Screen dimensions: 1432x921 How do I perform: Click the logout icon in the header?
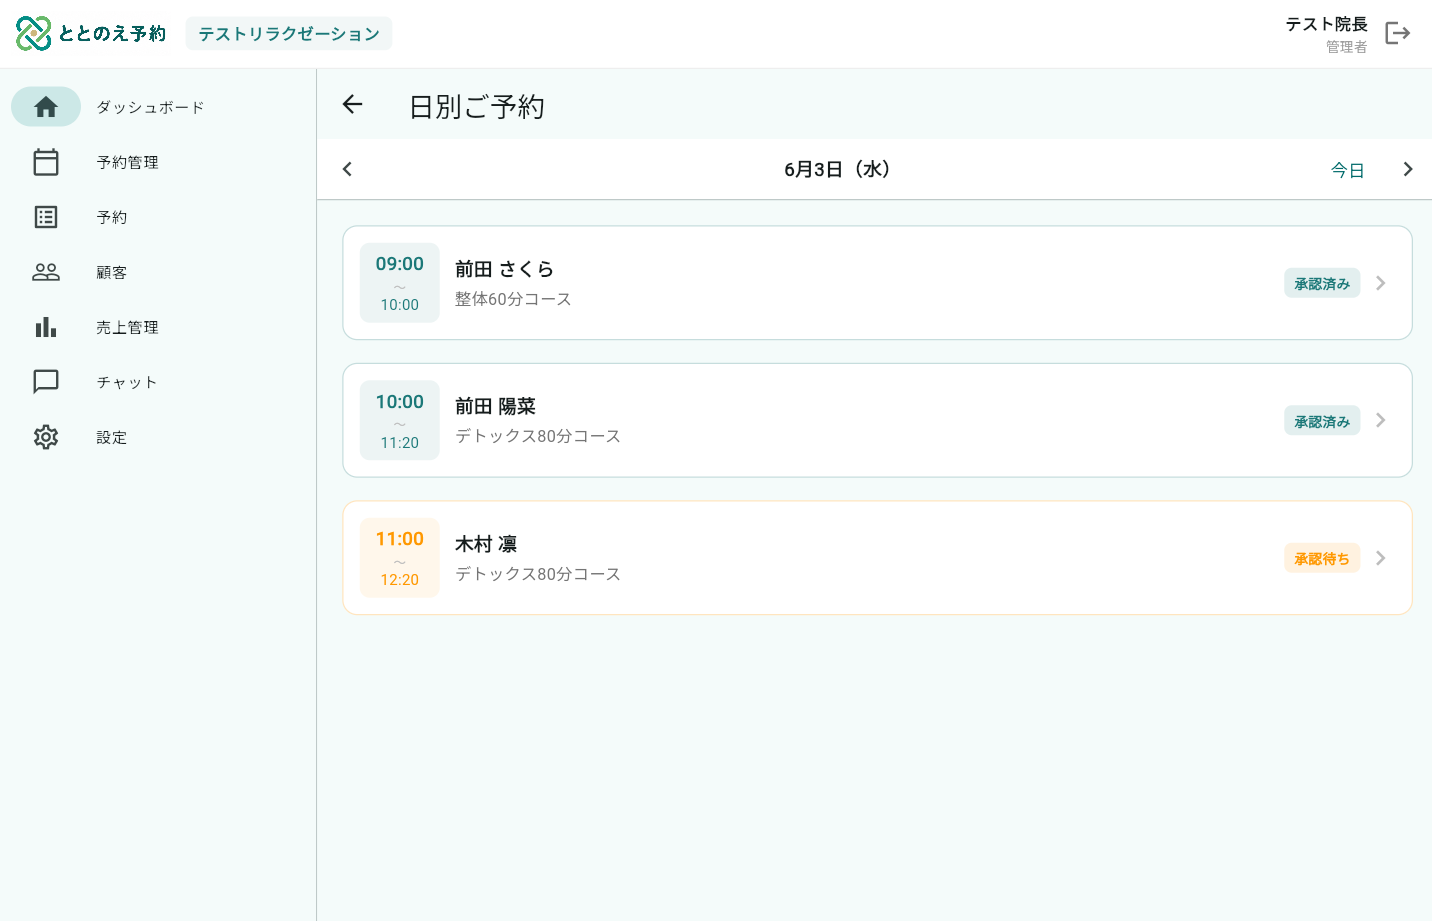pos(1397,34)
